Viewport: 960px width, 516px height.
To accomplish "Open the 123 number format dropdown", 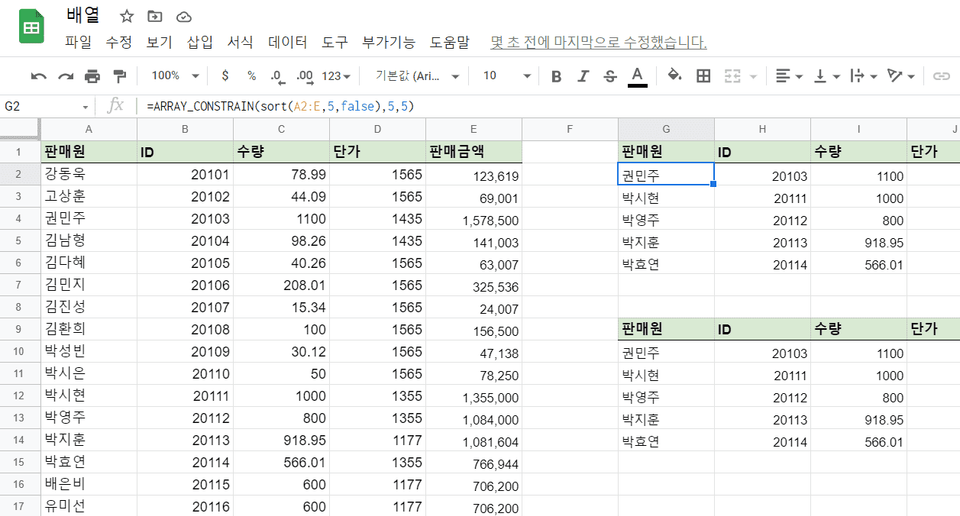I will tap(336, 76).
